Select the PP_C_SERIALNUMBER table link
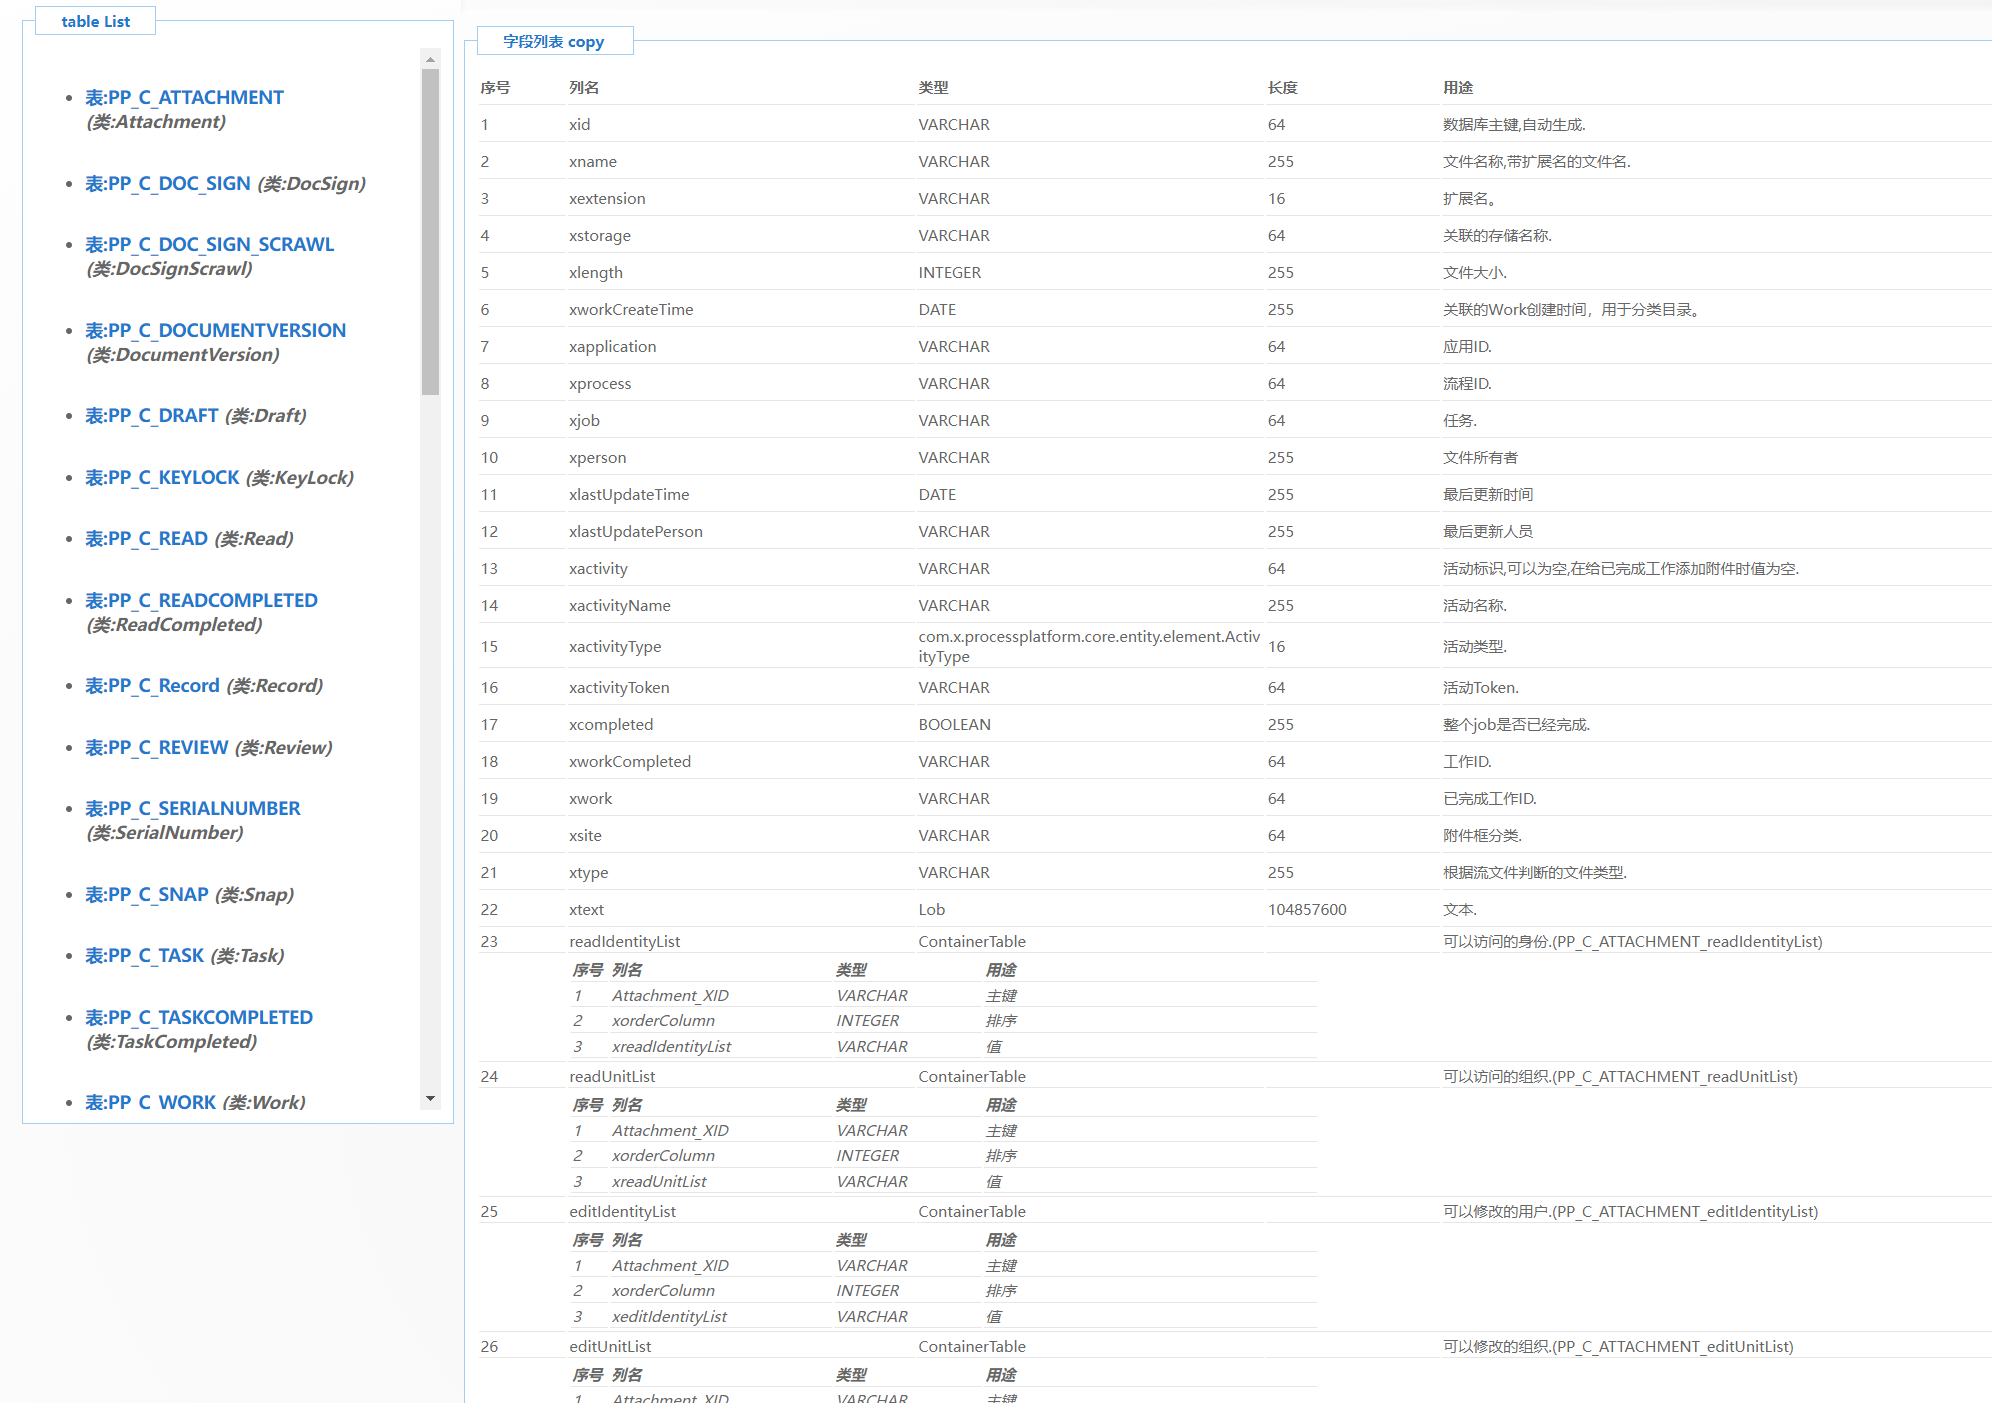1992x1403 pixels. tap(192, 809)
